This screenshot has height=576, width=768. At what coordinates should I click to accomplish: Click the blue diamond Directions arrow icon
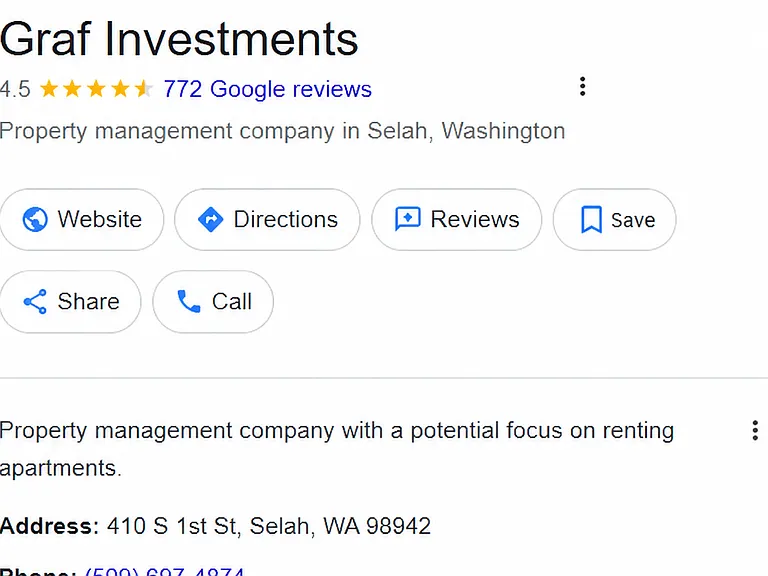pos(211,219)
